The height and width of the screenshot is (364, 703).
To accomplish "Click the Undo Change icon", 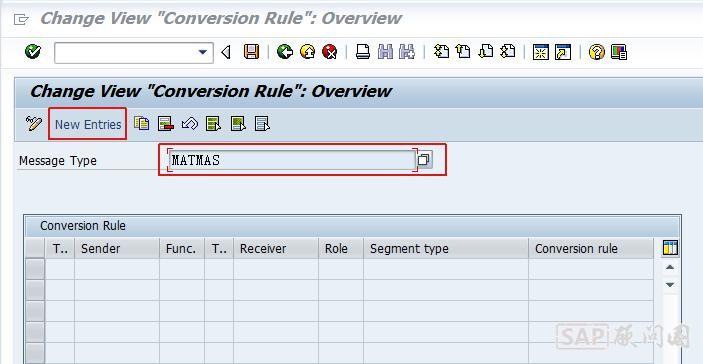I will click(x=190, y=123).
